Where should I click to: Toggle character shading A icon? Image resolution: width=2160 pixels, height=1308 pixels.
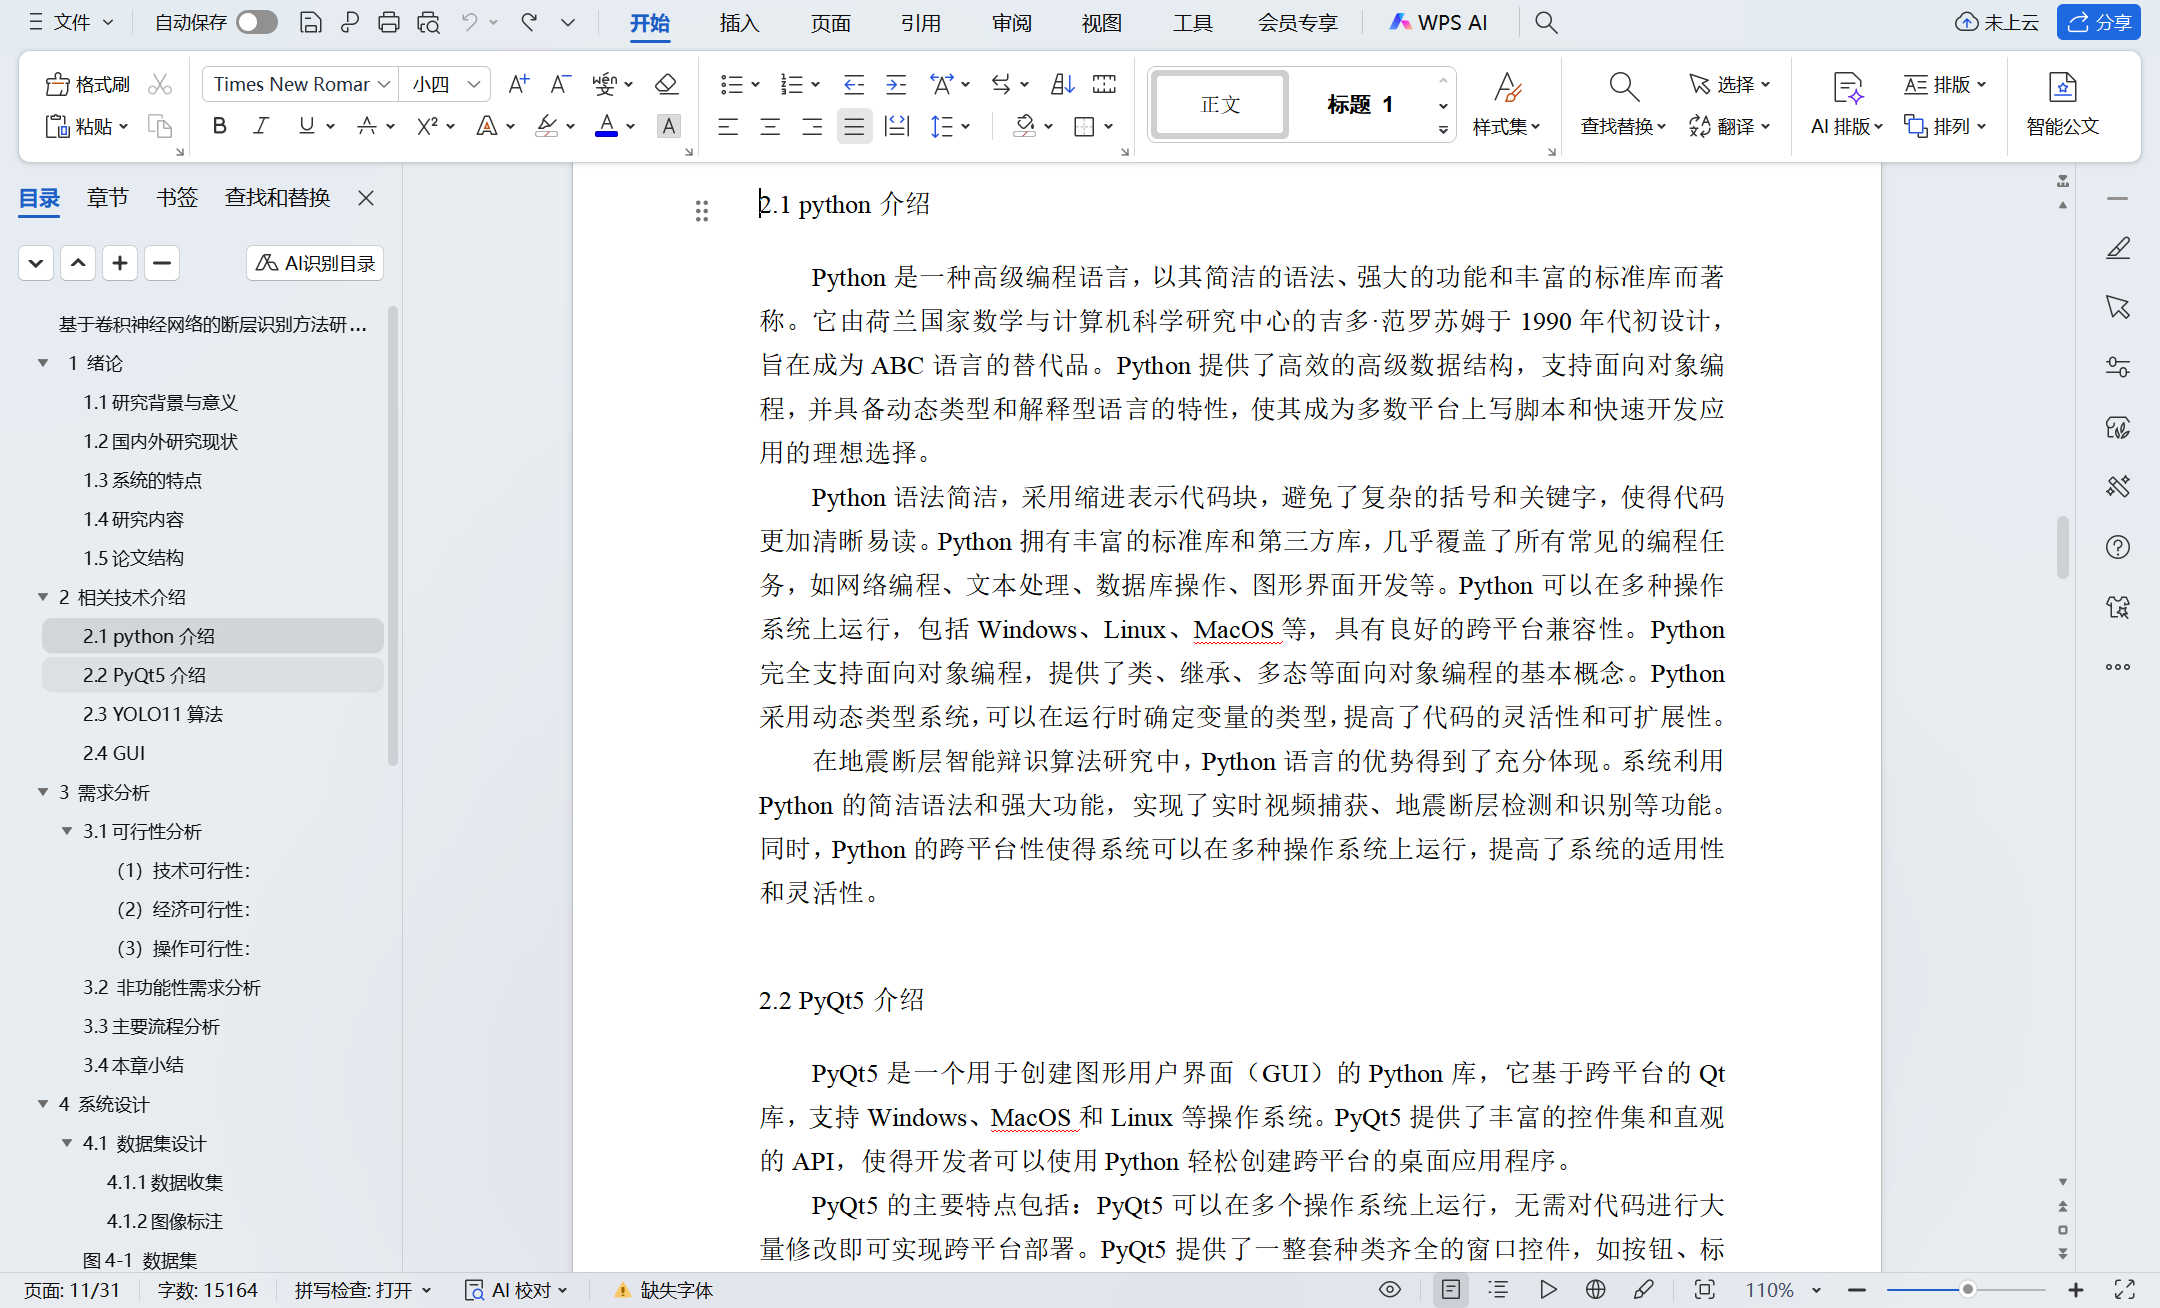coord(668,126)
